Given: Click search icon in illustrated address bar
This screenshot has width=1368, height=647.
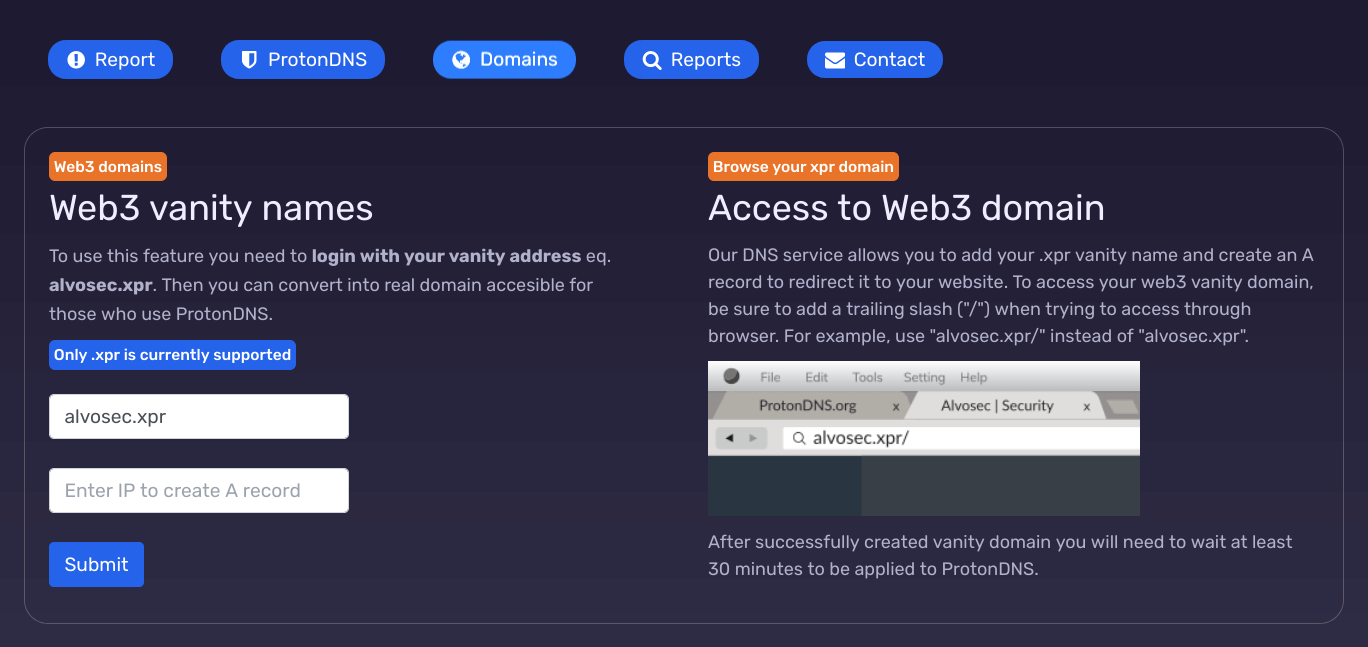Looking at the screenshot, I should point(798,438).
